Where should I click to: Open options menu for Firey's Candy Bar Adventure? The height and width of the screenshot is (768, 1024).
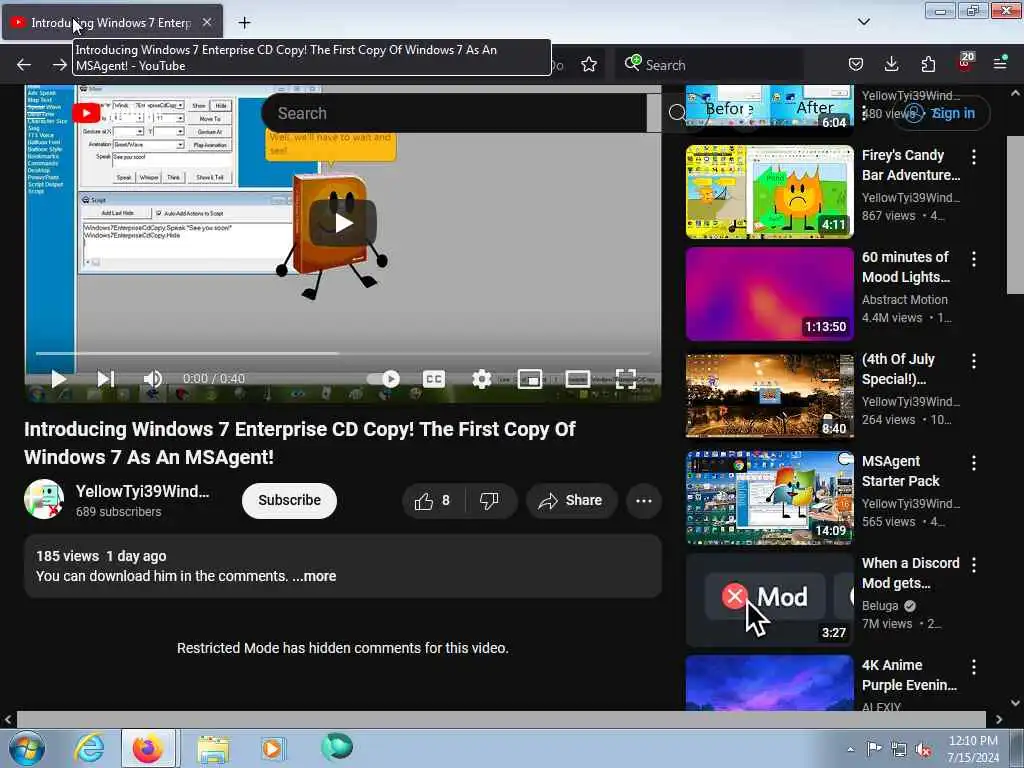[x=974, y=157]
